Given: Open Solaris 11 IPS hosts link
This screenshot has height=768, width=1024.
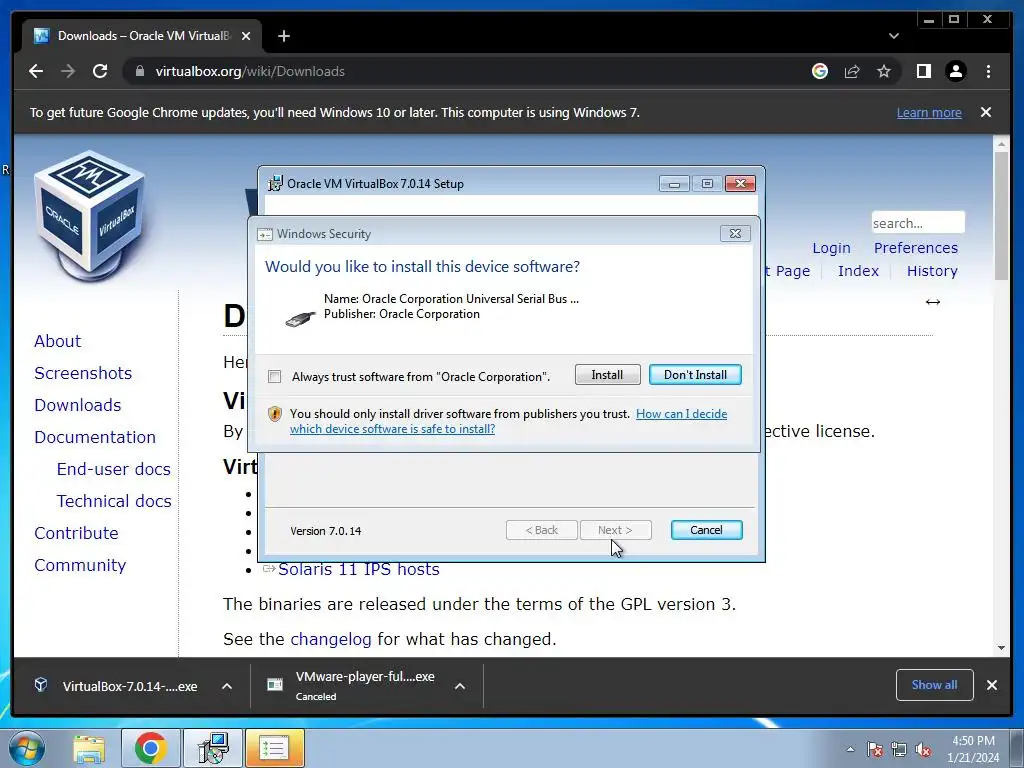Looking at the screenshot, I should point(359,569).
